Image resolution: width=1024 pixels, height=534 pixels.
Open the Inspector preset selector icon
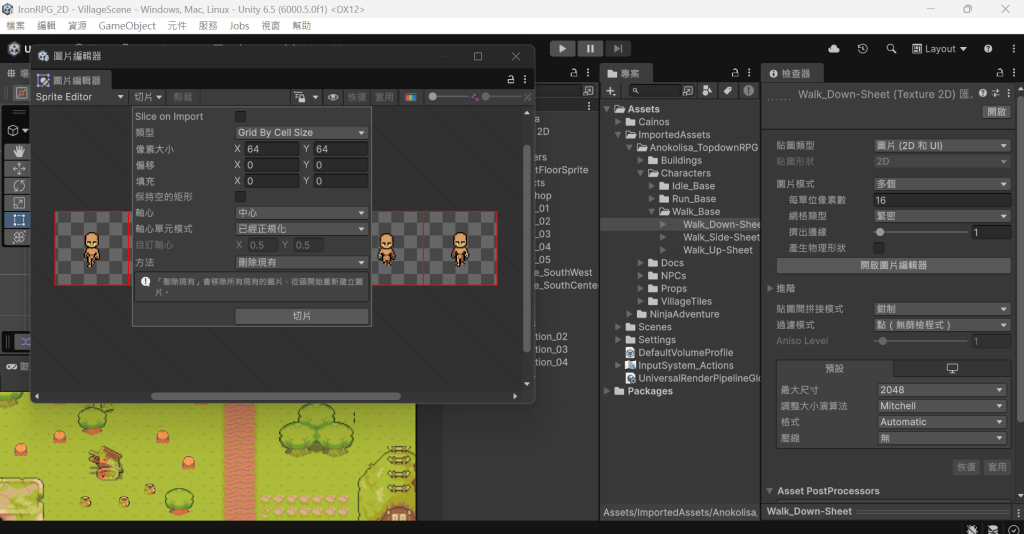(995, 94)
